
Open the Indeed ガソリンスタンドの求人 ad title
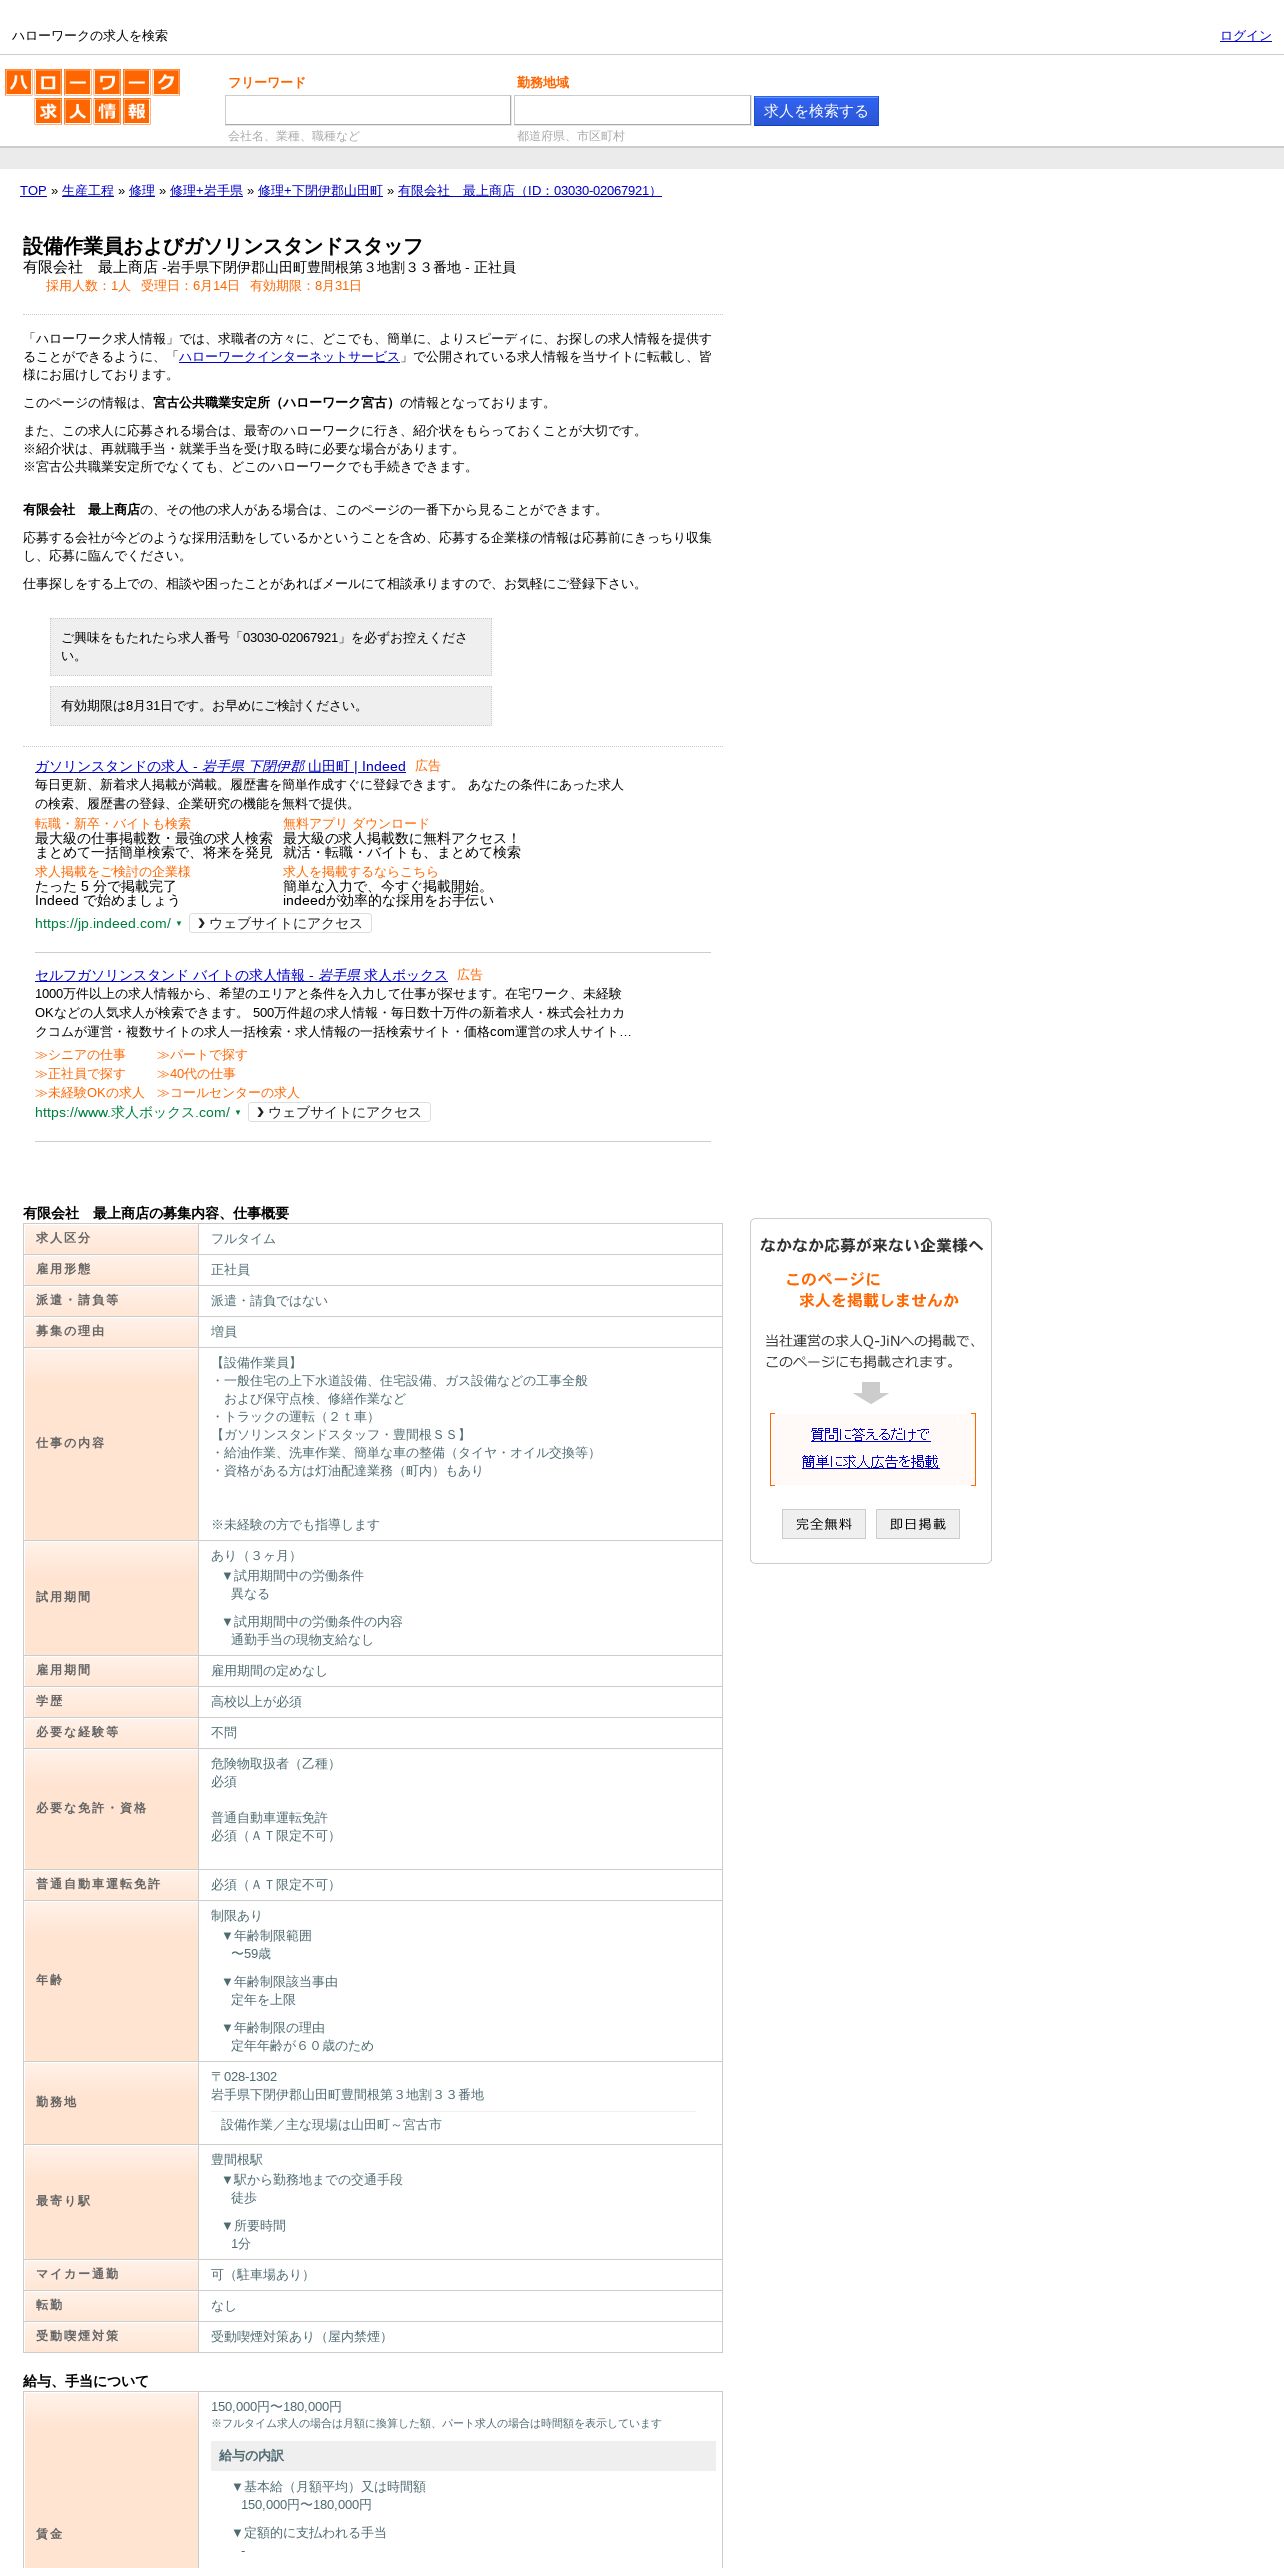pos(220,766)
